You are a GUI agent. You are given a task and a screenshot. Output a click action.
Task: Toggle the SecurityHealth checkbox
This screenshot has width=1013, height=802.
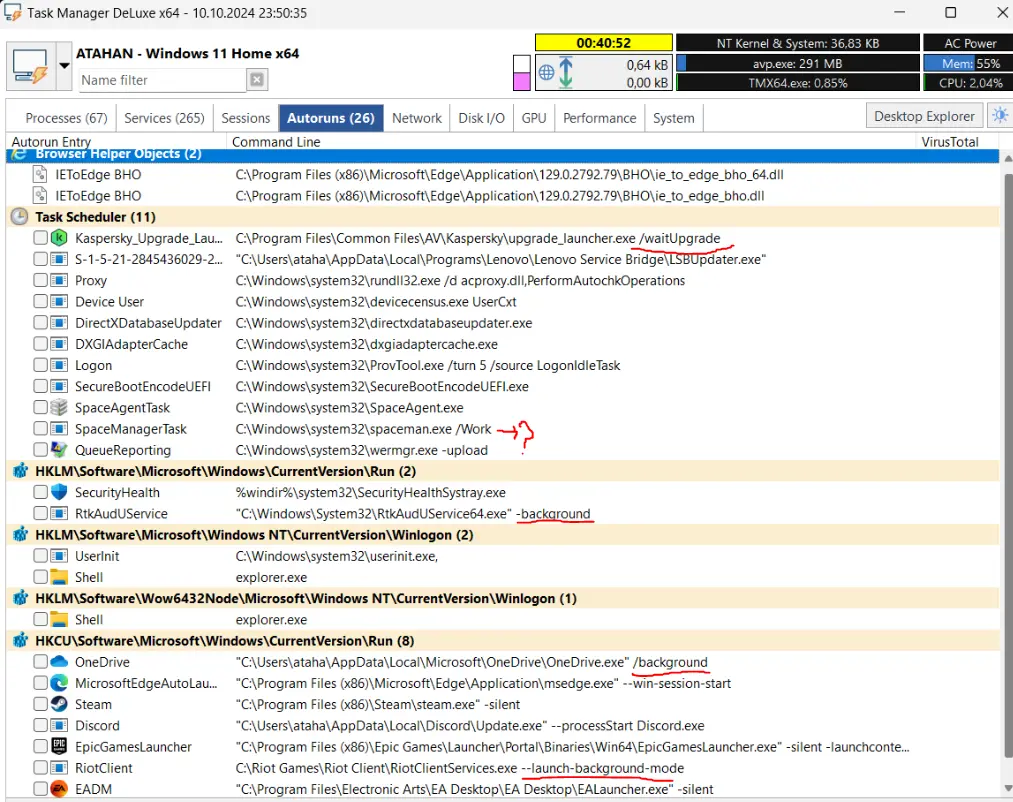click(x=41, y=492)
